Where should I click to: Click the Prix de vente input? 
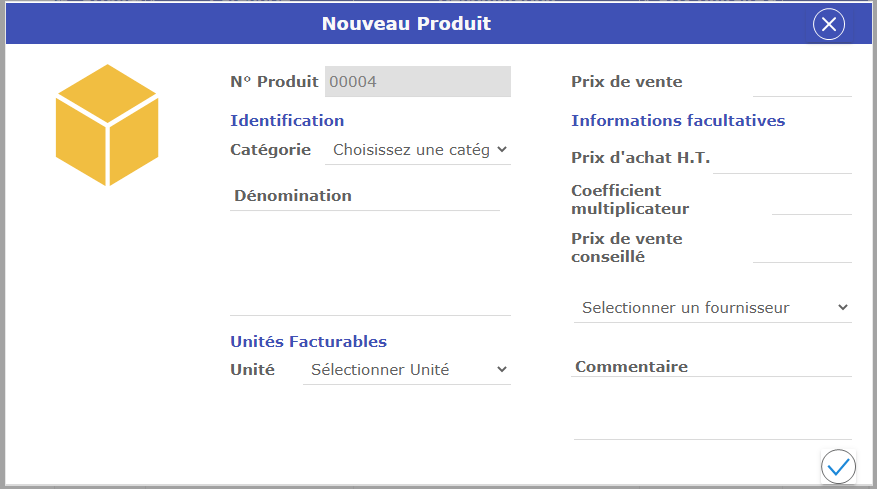(x=788, y=83)
